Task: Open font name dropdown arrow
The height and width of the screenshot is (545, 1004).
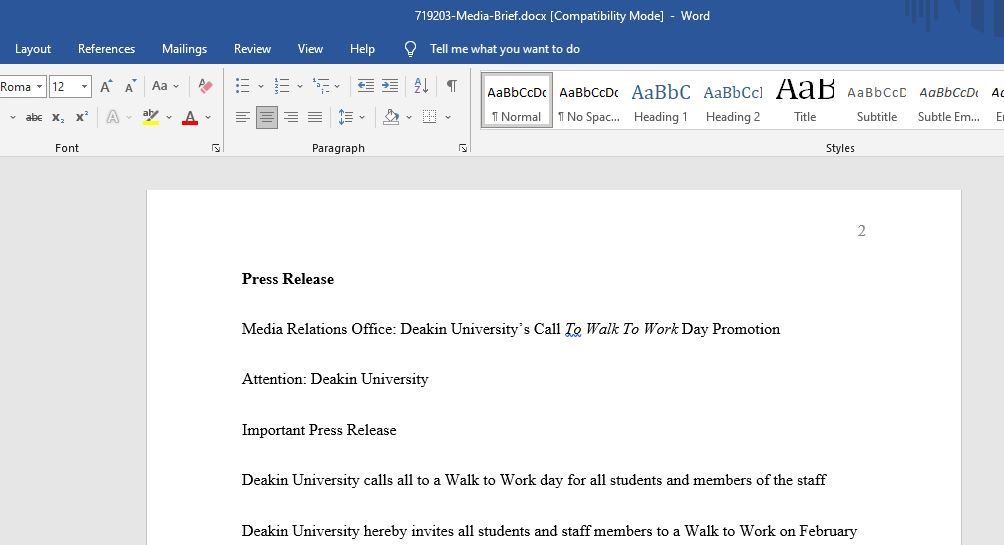Action: click(x=40, y=86)
